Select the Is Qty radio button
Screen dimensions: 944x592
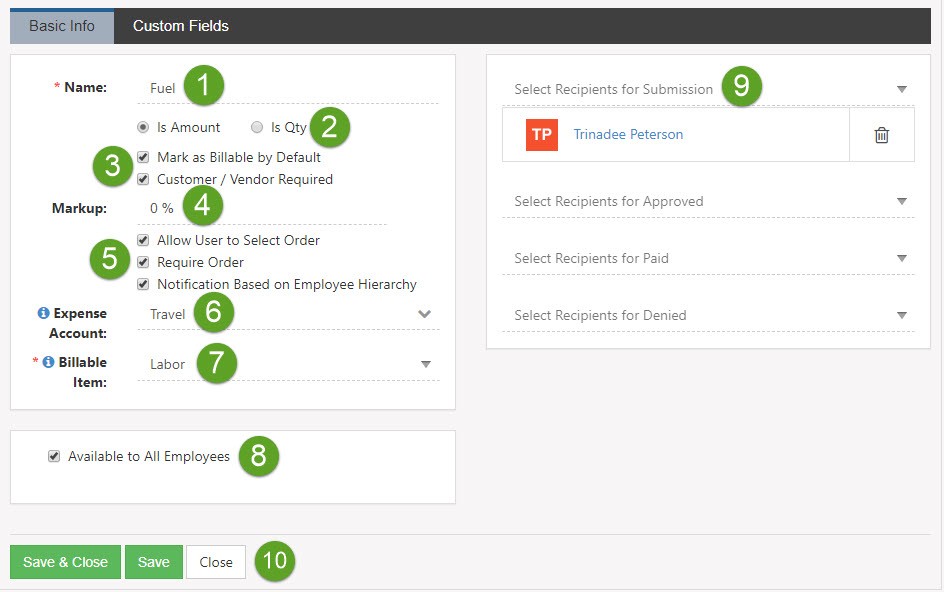point(257,128)
